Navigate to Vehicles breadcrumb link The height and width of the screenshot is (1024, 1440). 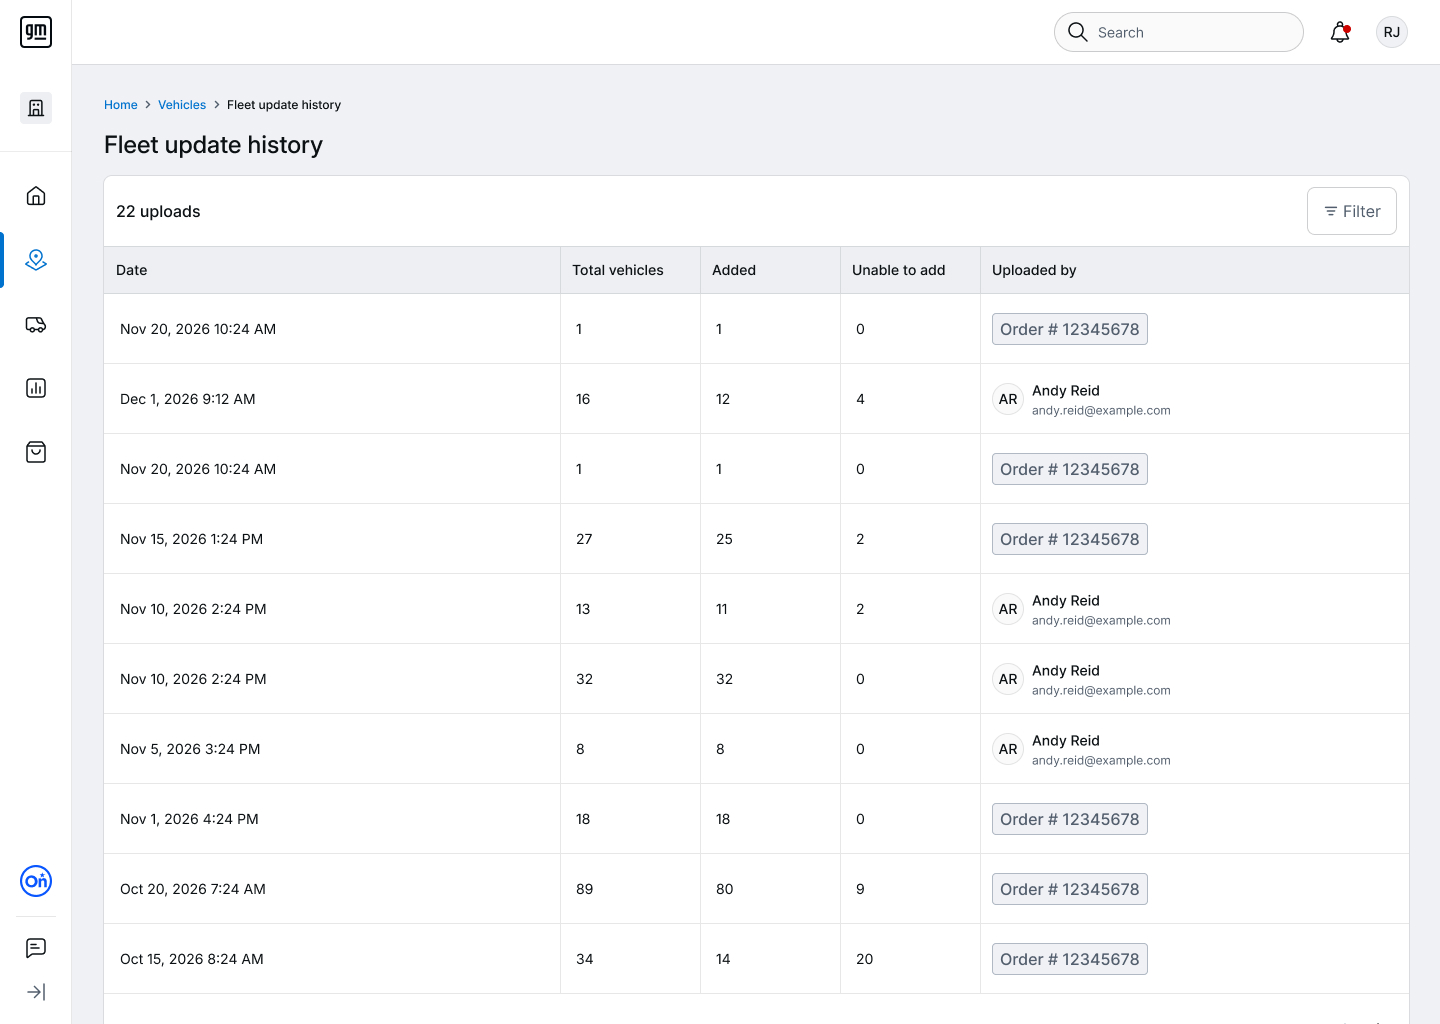coord(182,105)
